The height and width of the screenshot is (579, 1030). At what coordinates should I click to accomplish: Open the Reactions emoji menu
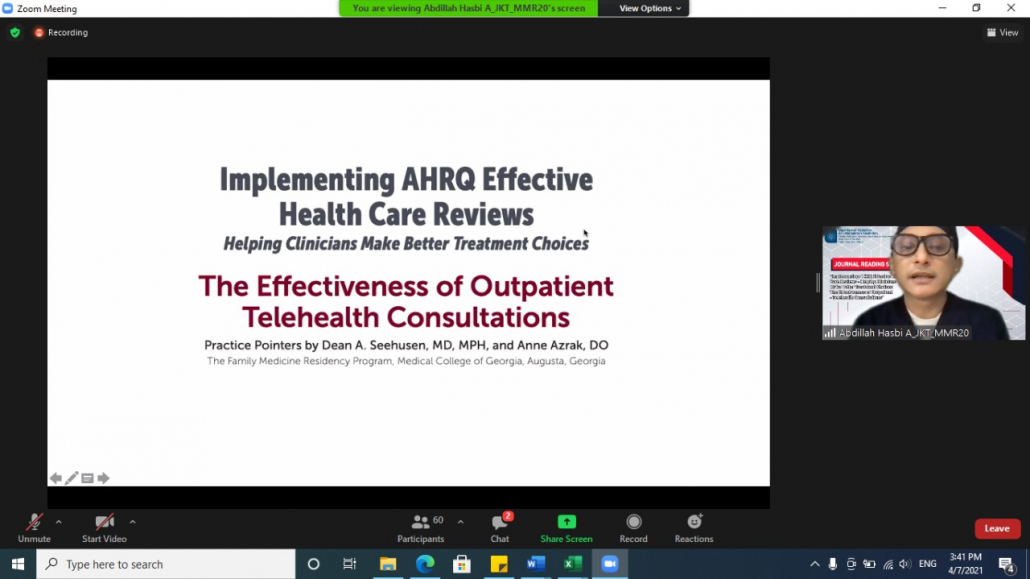coord(694,527)
